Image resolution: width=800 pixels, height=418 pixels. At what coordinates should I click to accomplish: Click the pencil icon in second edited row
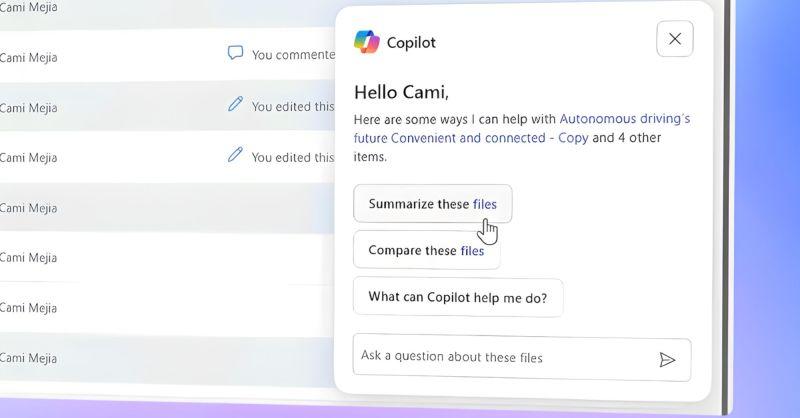tap(235, 156)
